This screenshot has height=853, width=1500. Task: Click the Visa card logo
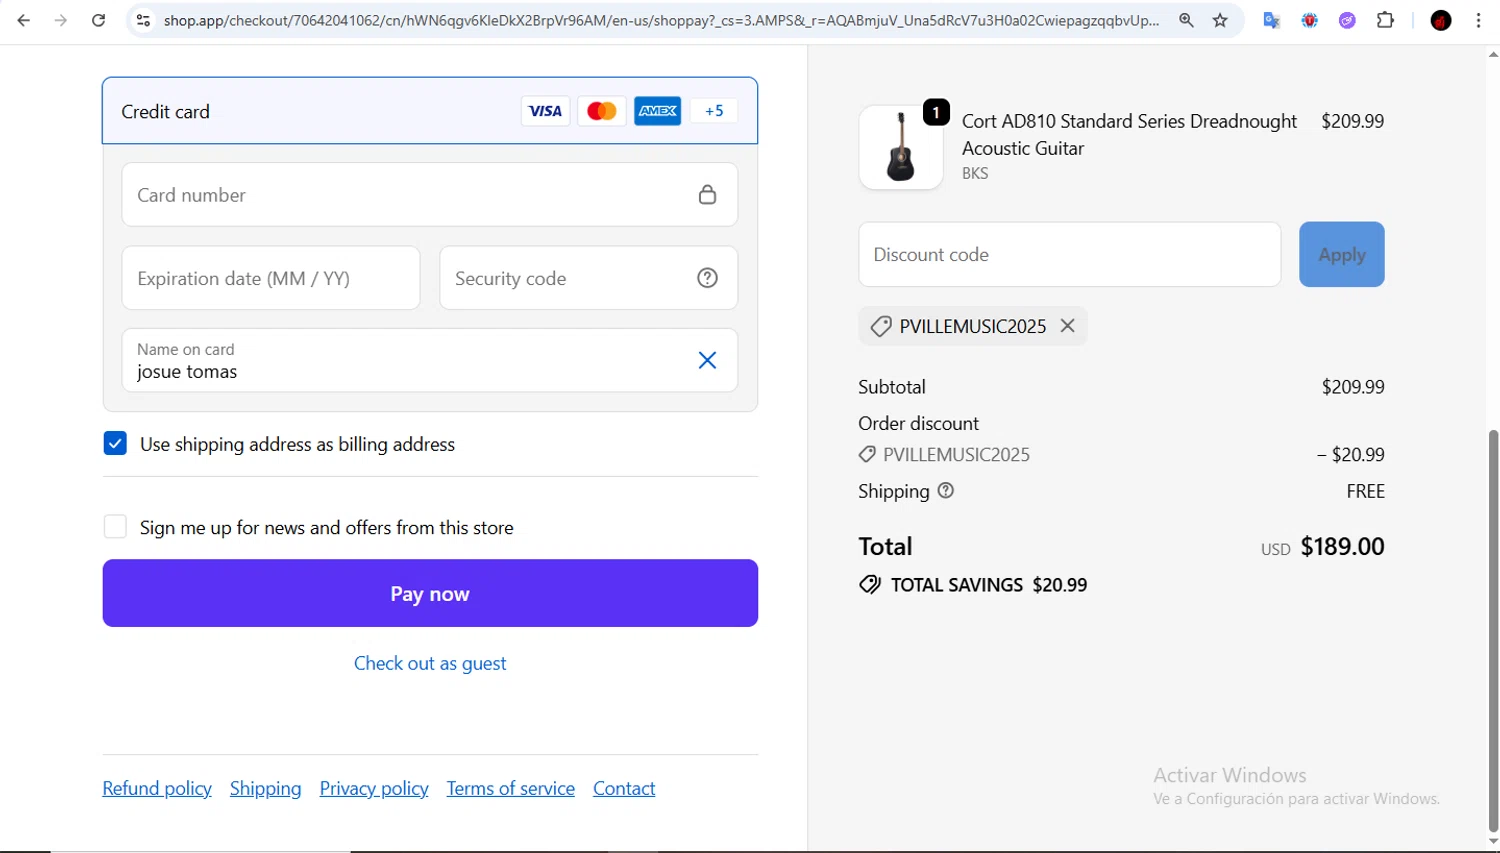click(x=545, y=111)
